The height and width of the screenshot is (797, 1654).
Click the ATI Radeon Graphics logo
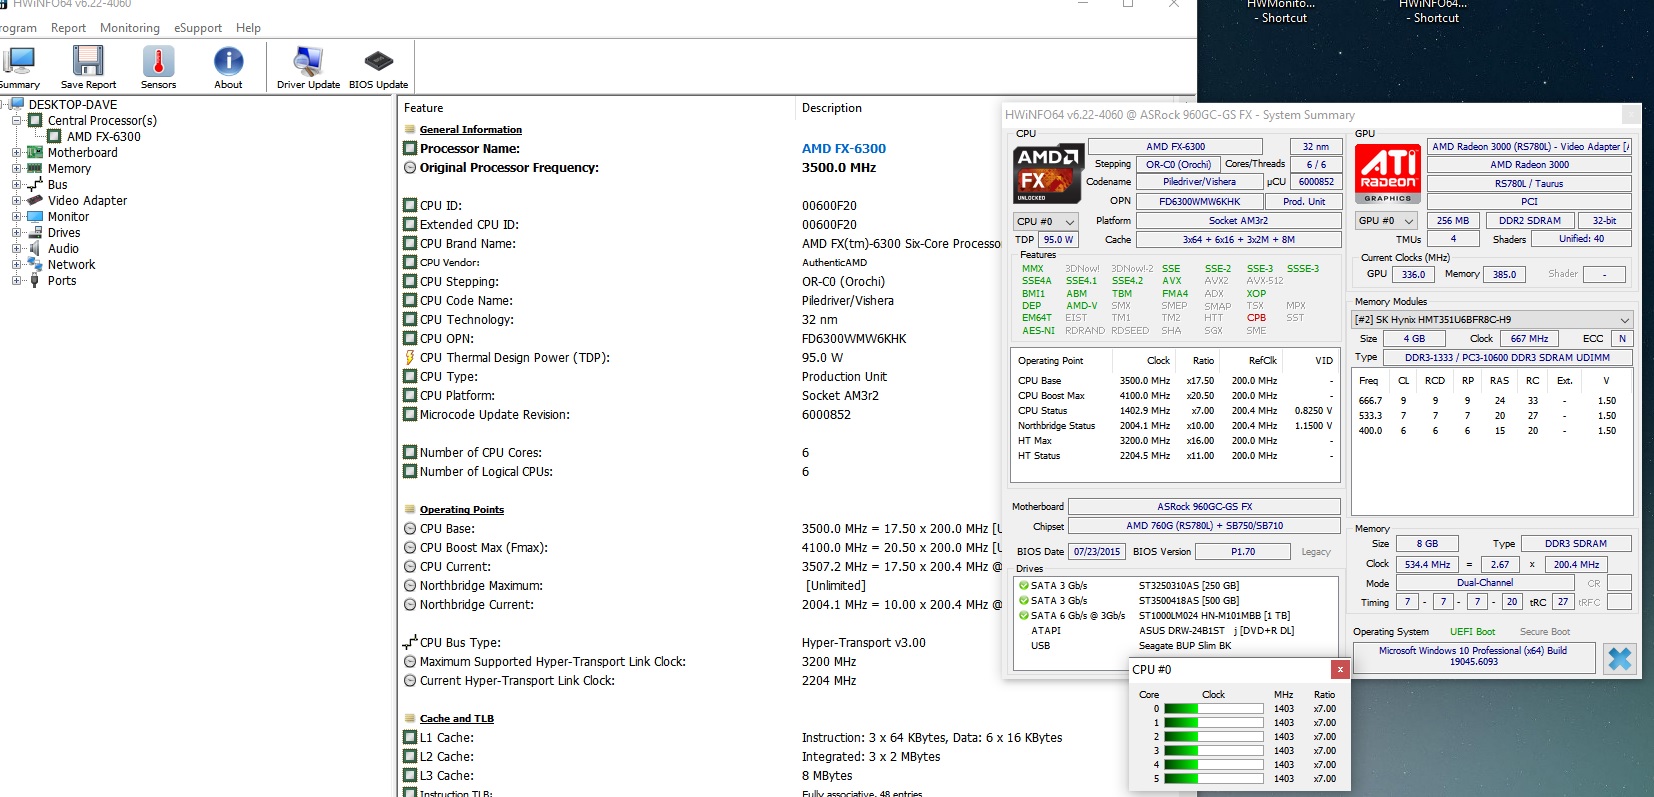click(x=1388, y=174)
